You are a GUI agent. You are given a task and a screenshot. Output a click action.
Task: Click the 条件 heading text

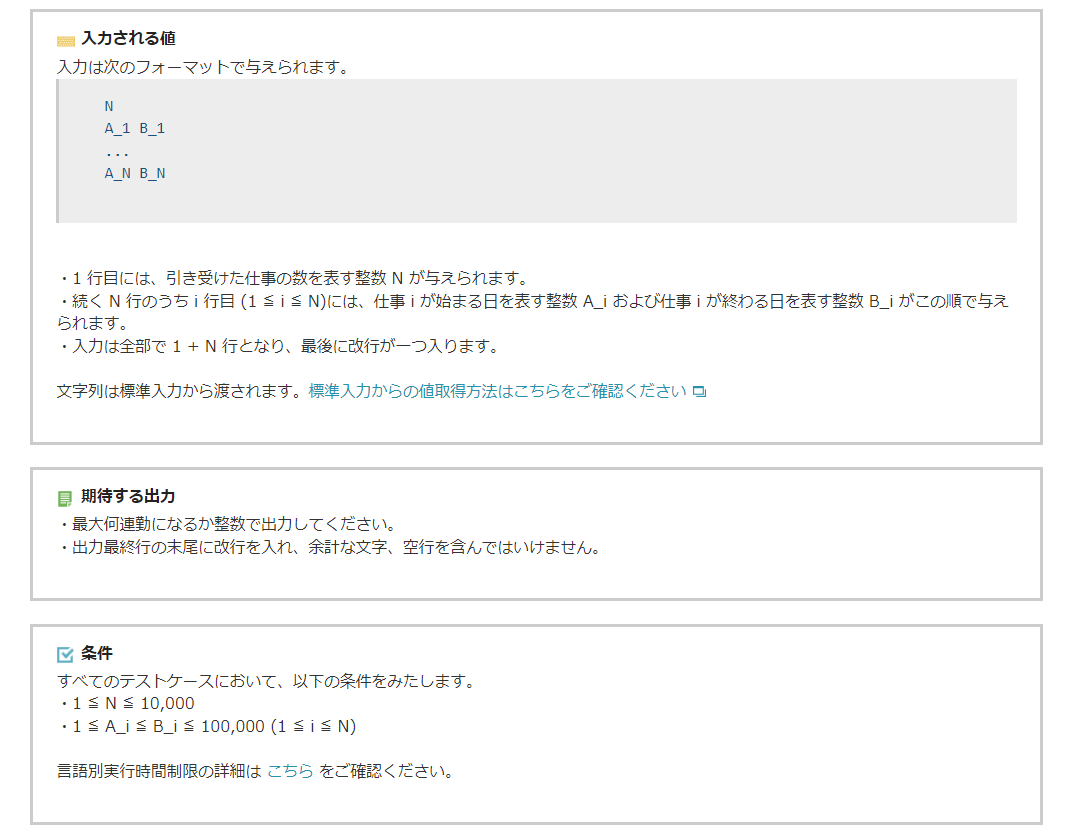(97, 653)
